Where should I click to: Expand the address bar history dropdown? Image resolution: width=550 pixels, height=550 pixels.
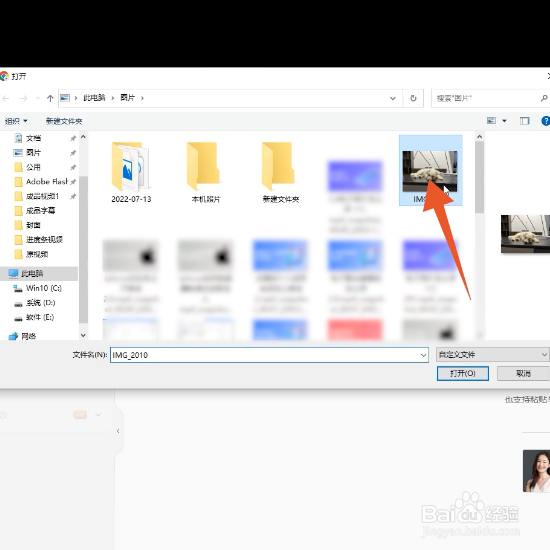click(x=393, y=98)
